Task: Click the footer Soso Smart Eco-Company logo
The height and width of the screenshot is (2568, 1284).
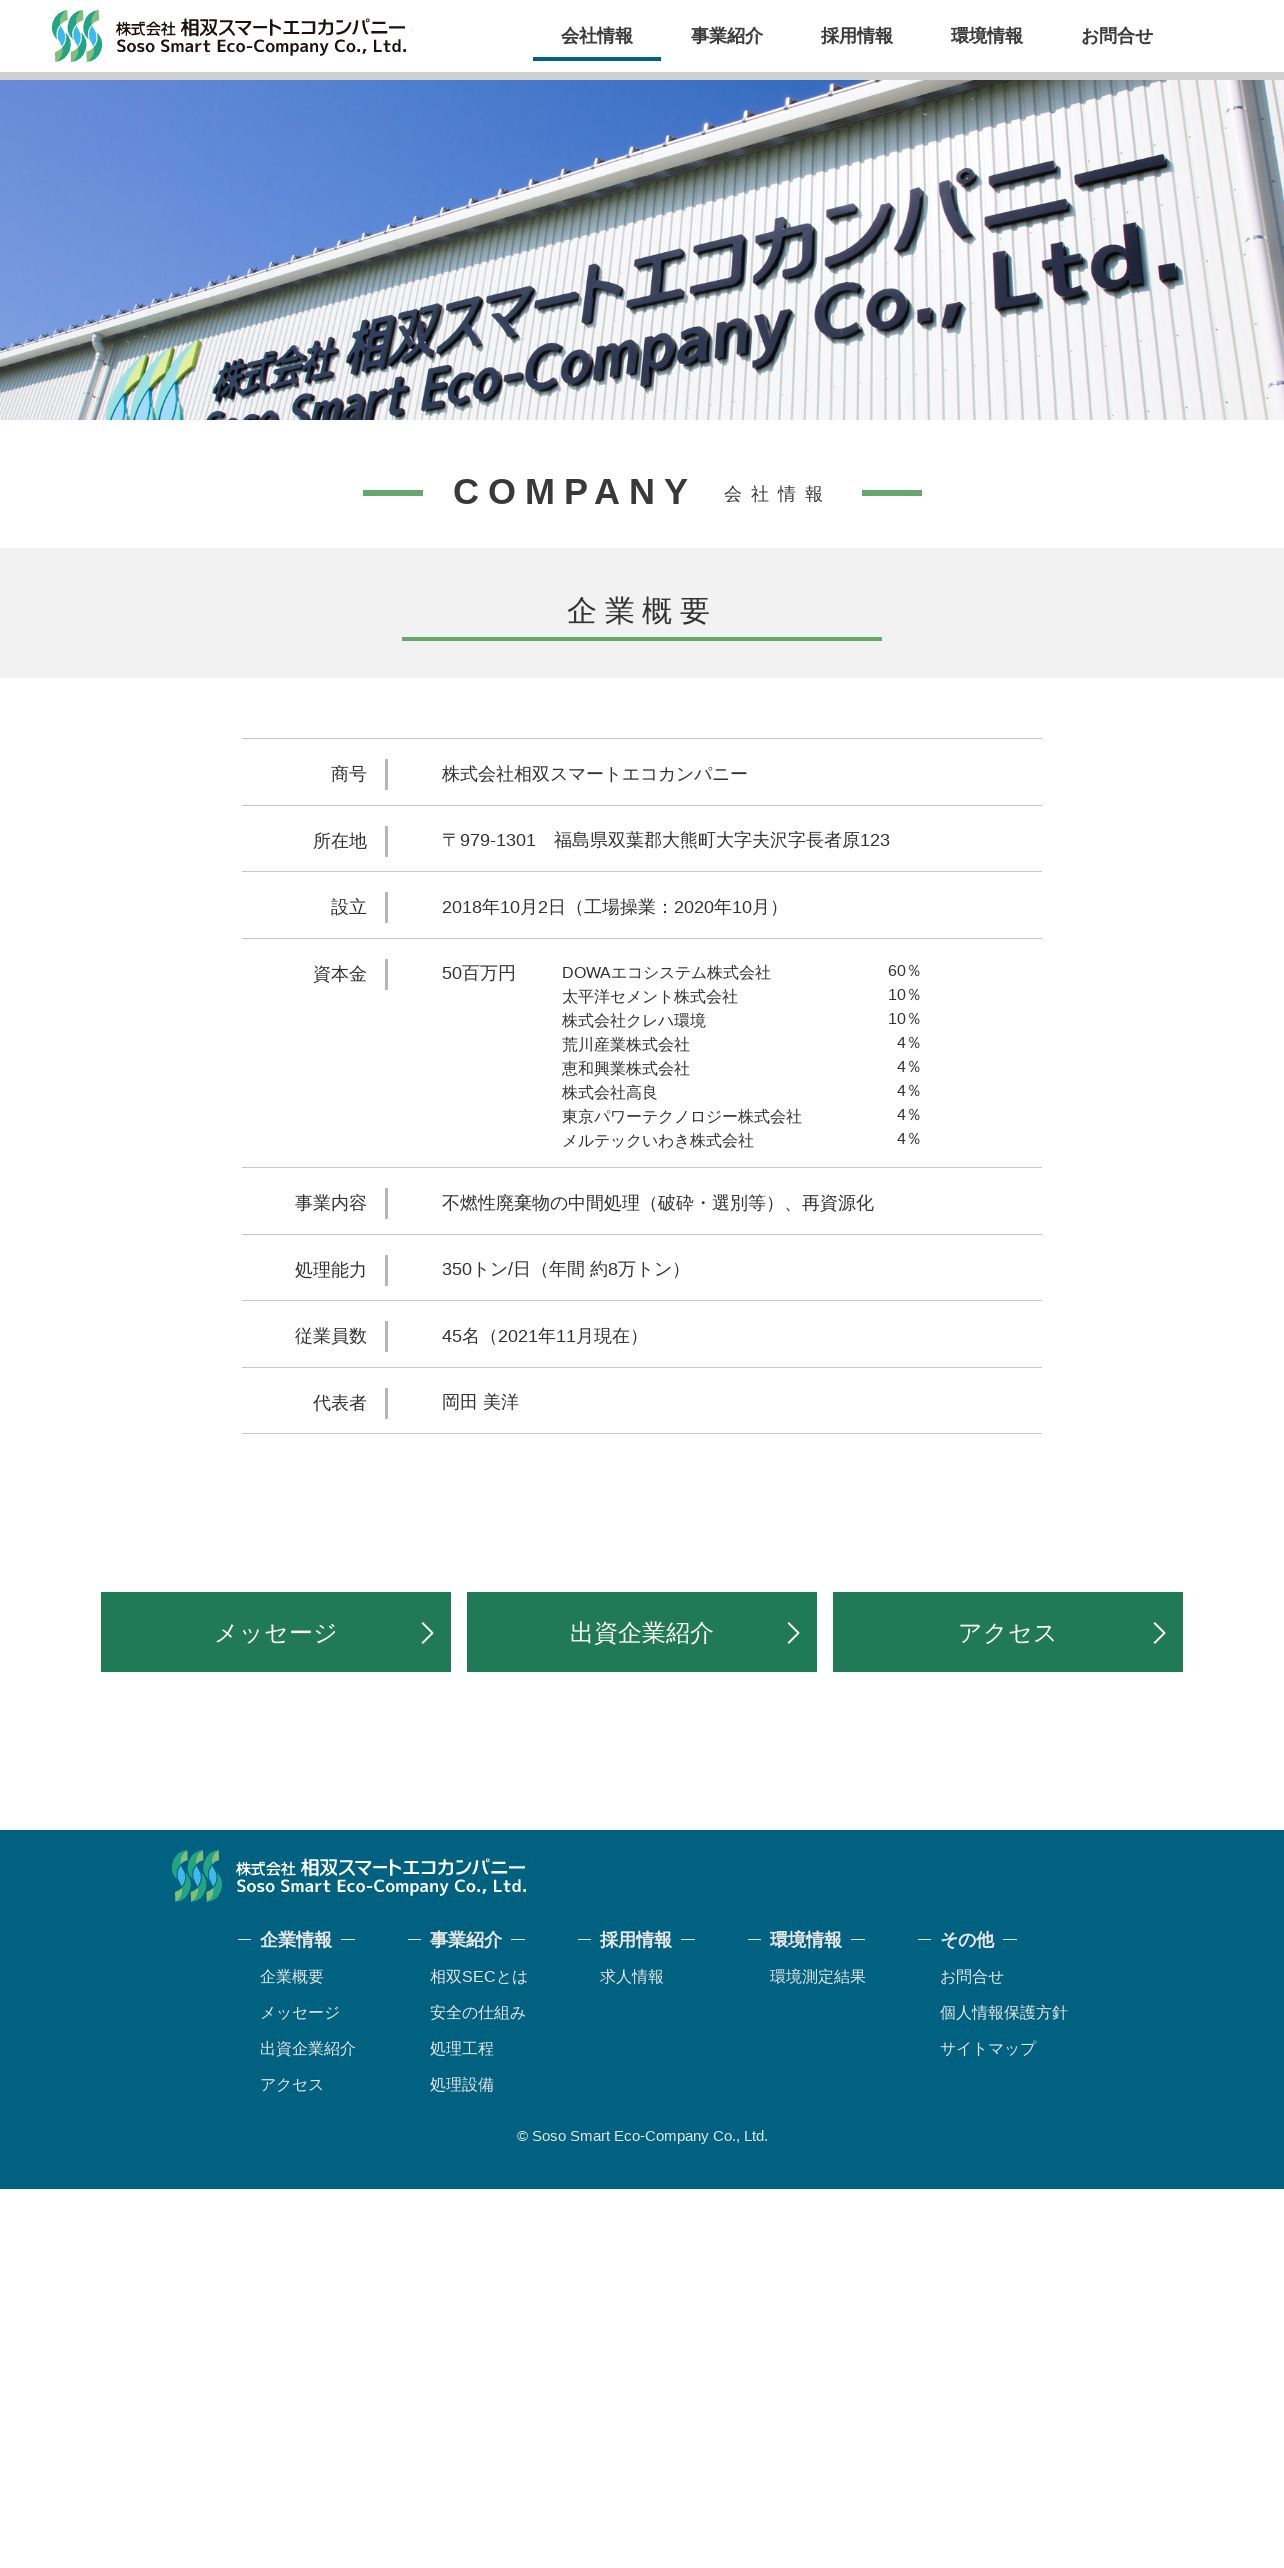Action: point(349,1876)
